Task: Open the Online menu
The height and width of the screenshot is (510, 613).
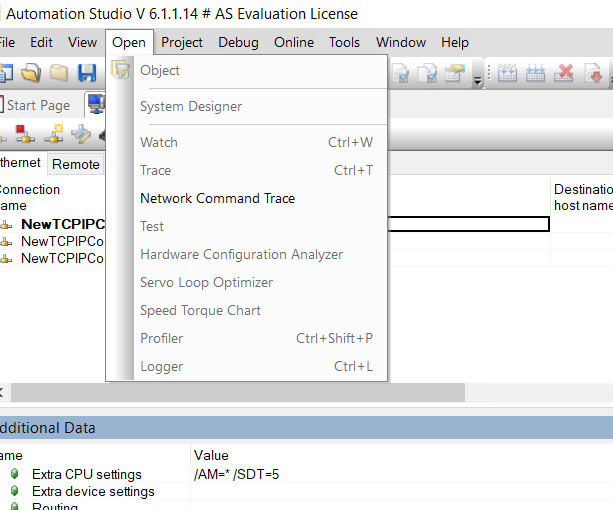Action: 294,42
